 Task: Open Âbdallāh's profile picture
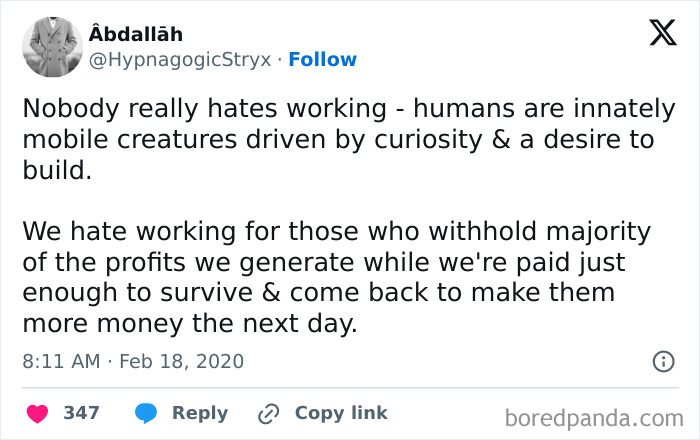(x=53, y=47)
